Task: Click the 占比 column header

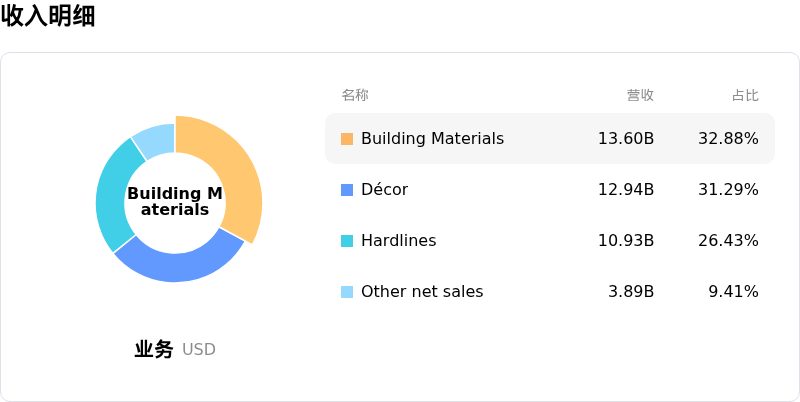Action: [745, 96]
